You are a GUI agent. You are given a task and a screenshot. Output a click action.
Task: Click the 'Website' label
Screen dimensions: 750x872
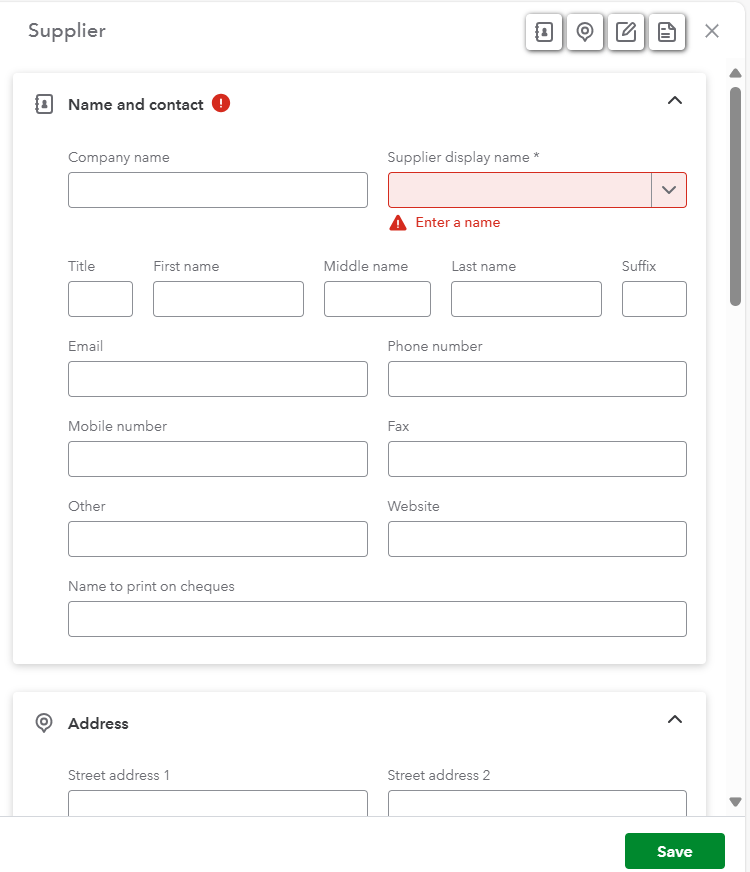coord(414,506)
